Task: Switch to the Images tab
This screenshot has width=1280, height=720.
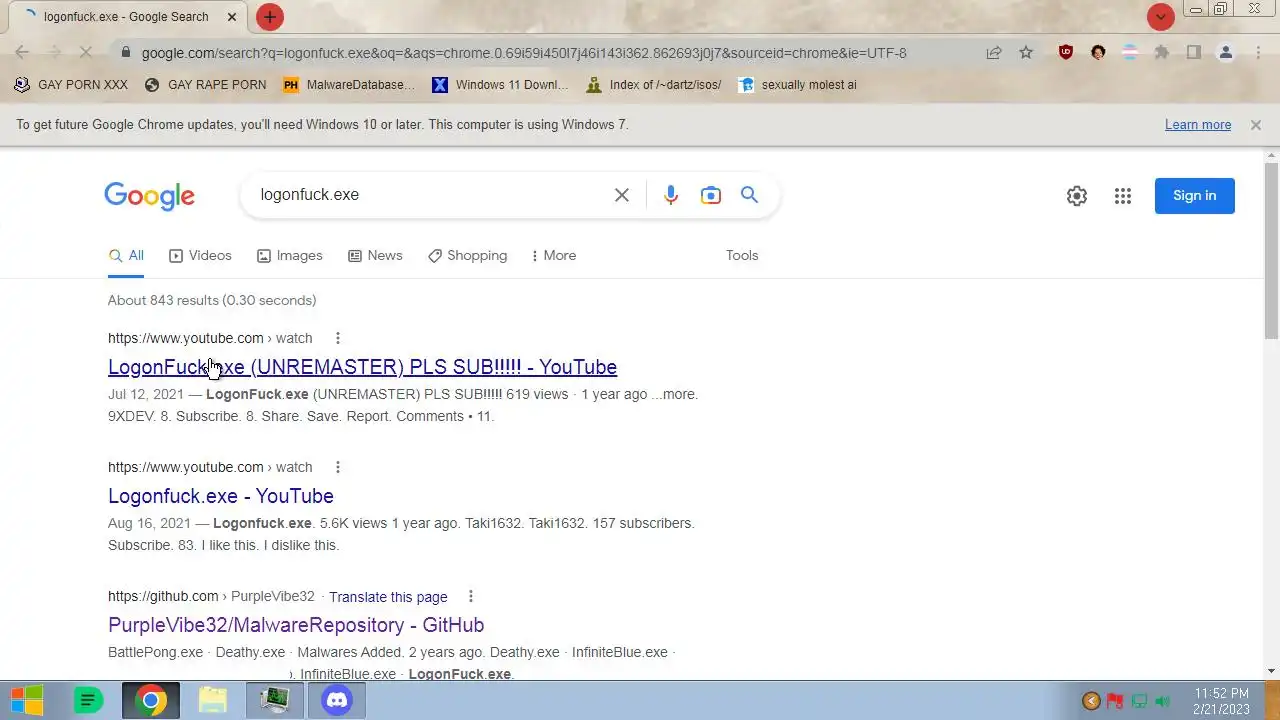Action: pyautogui.click(x=290, y=256)
